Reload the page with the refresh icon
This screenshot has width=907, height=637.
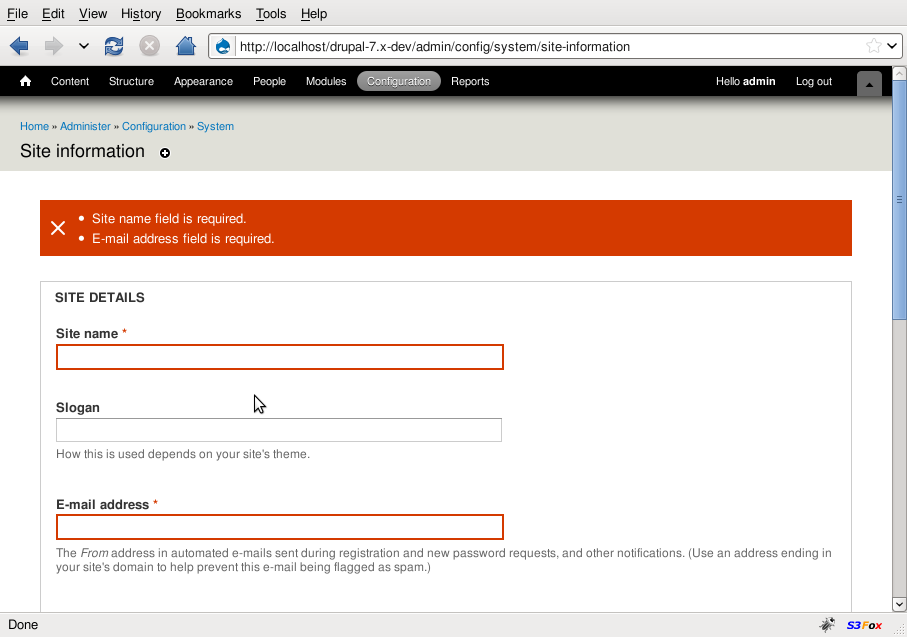click(x=114, y=46)
